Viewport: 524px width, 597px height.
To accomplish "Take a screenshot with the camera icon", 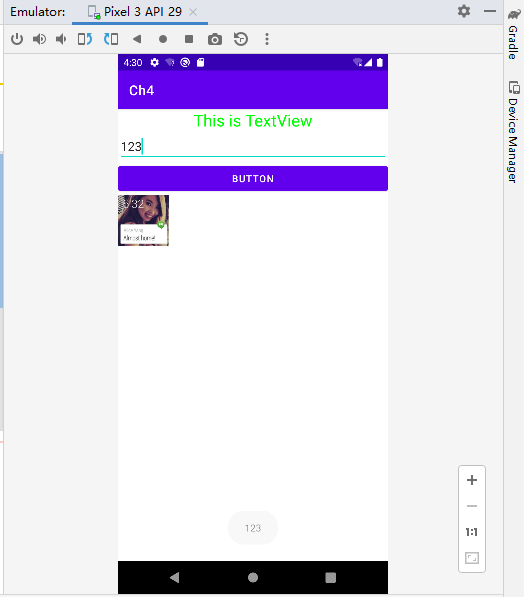I will point(215,39).
